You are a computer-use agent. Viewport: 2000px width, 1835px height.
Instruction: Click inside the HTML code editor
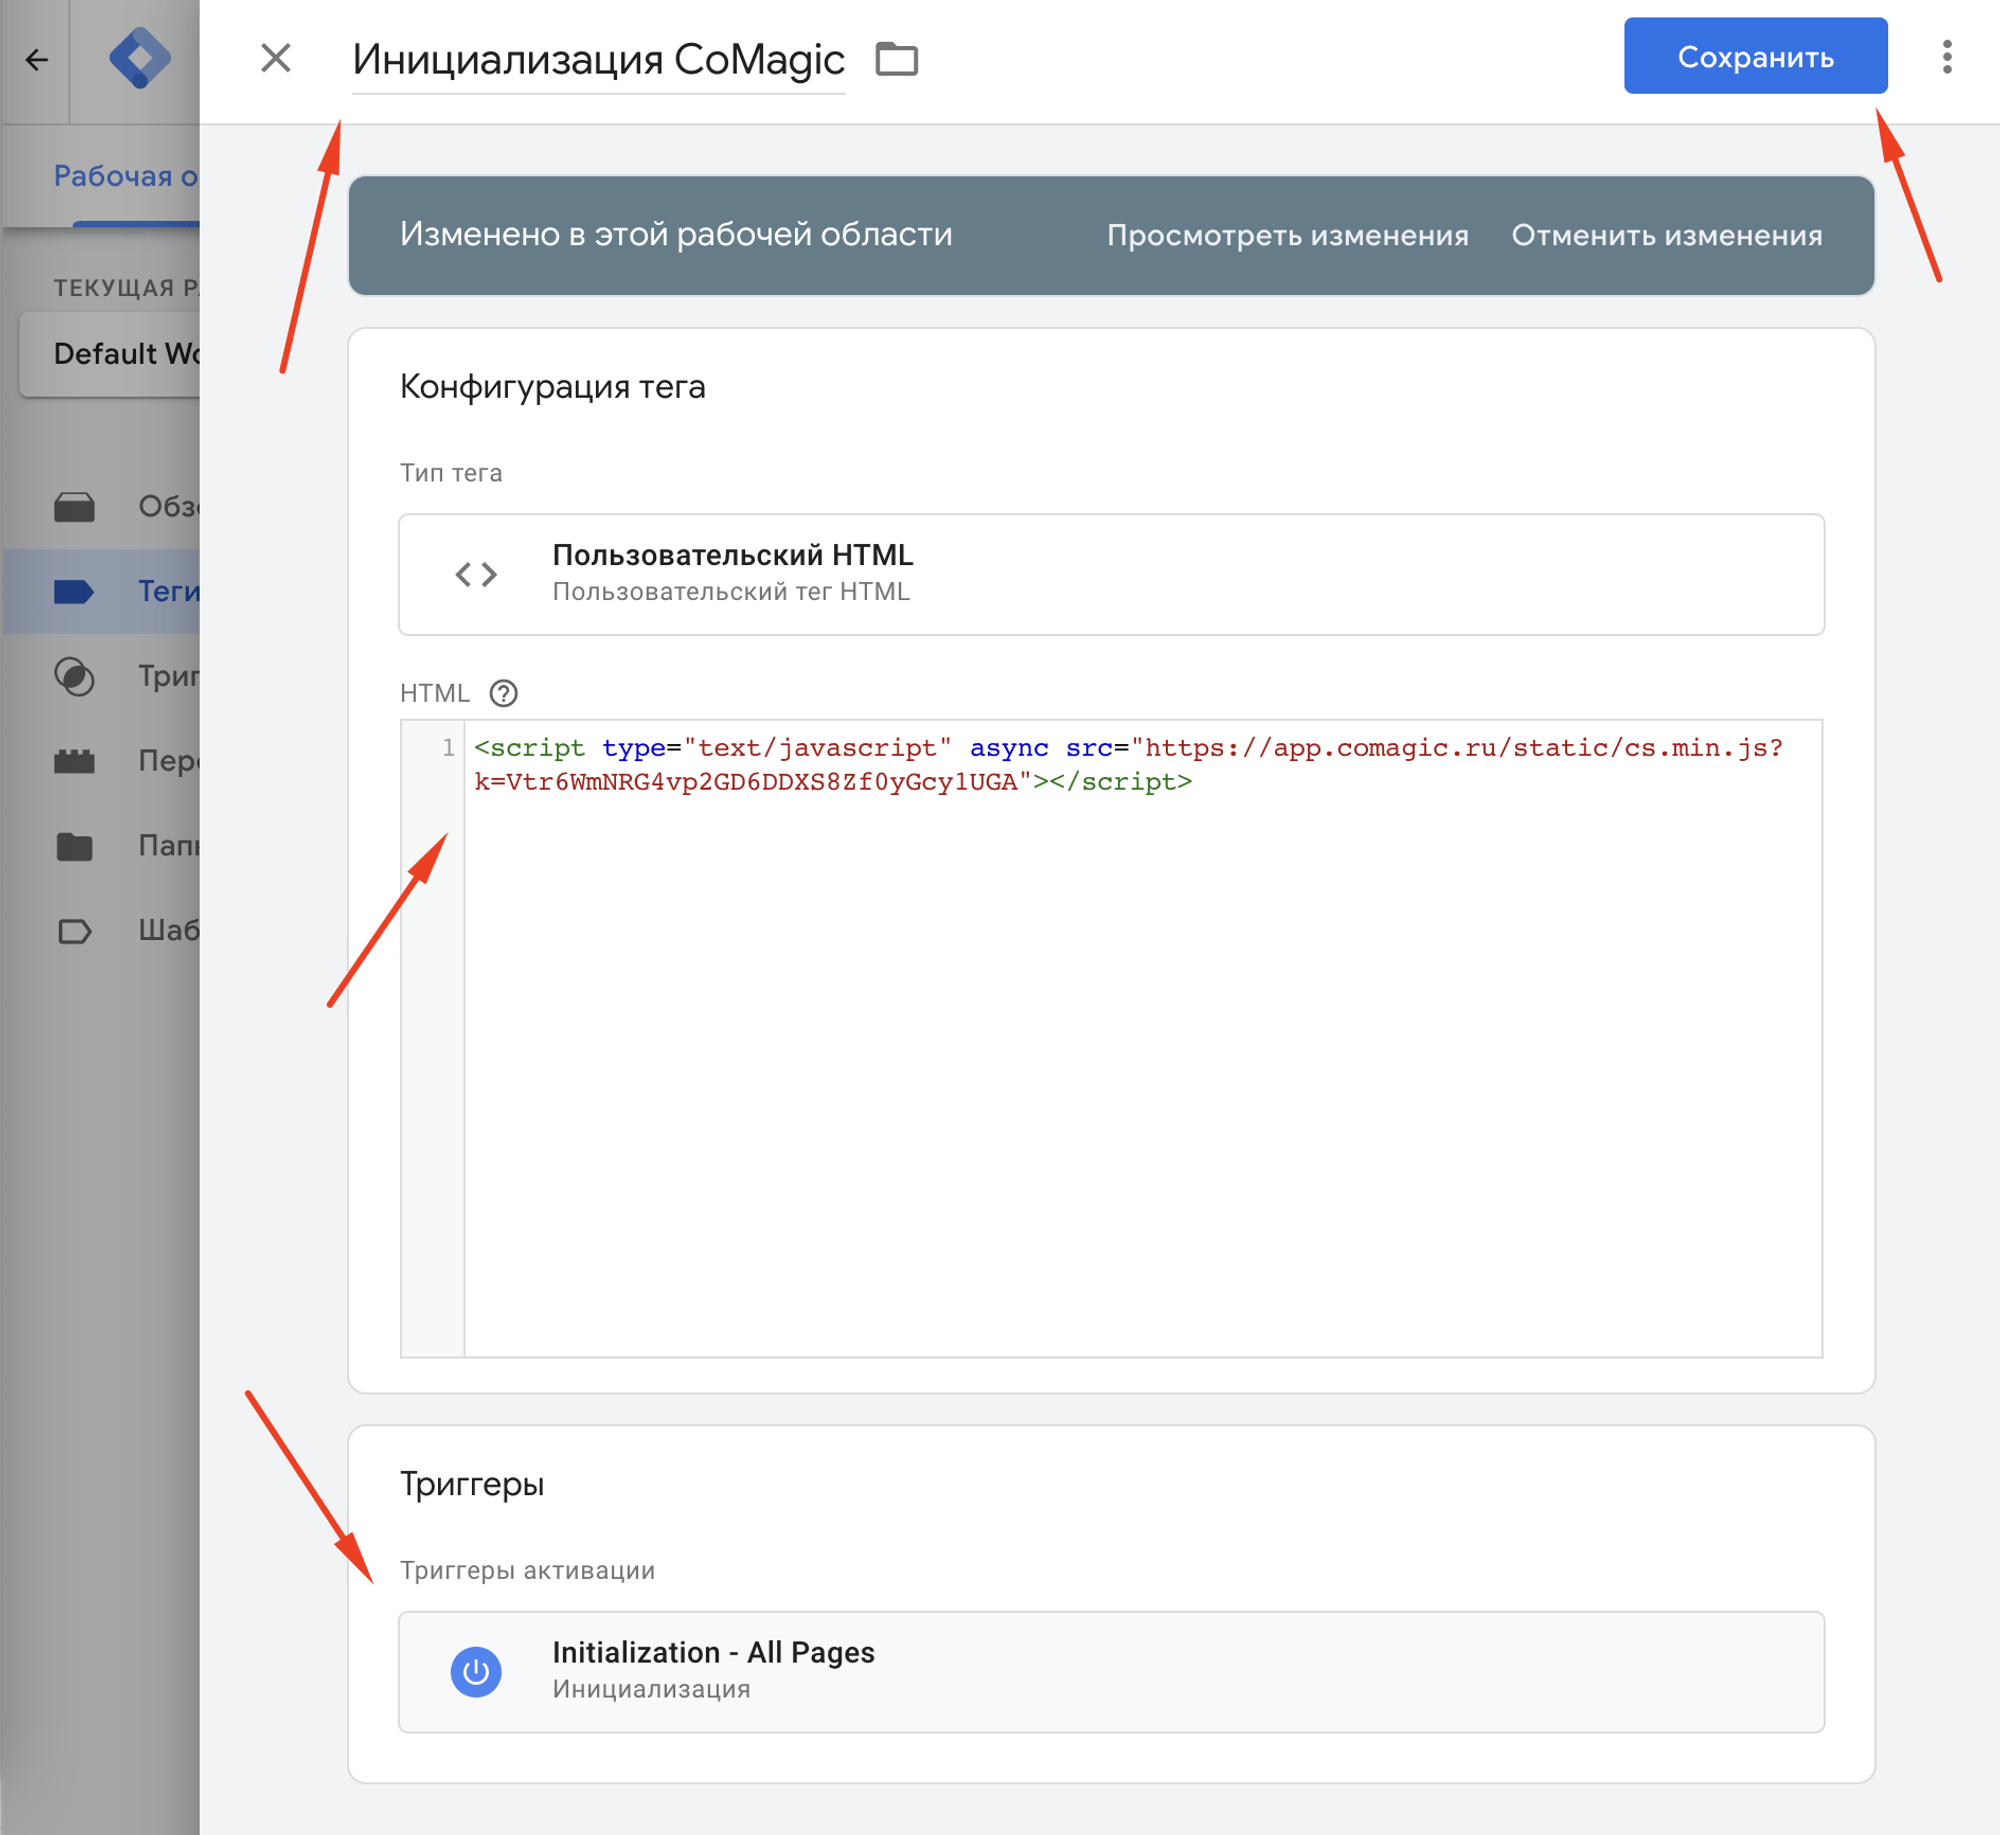tap(1142, 1037)
